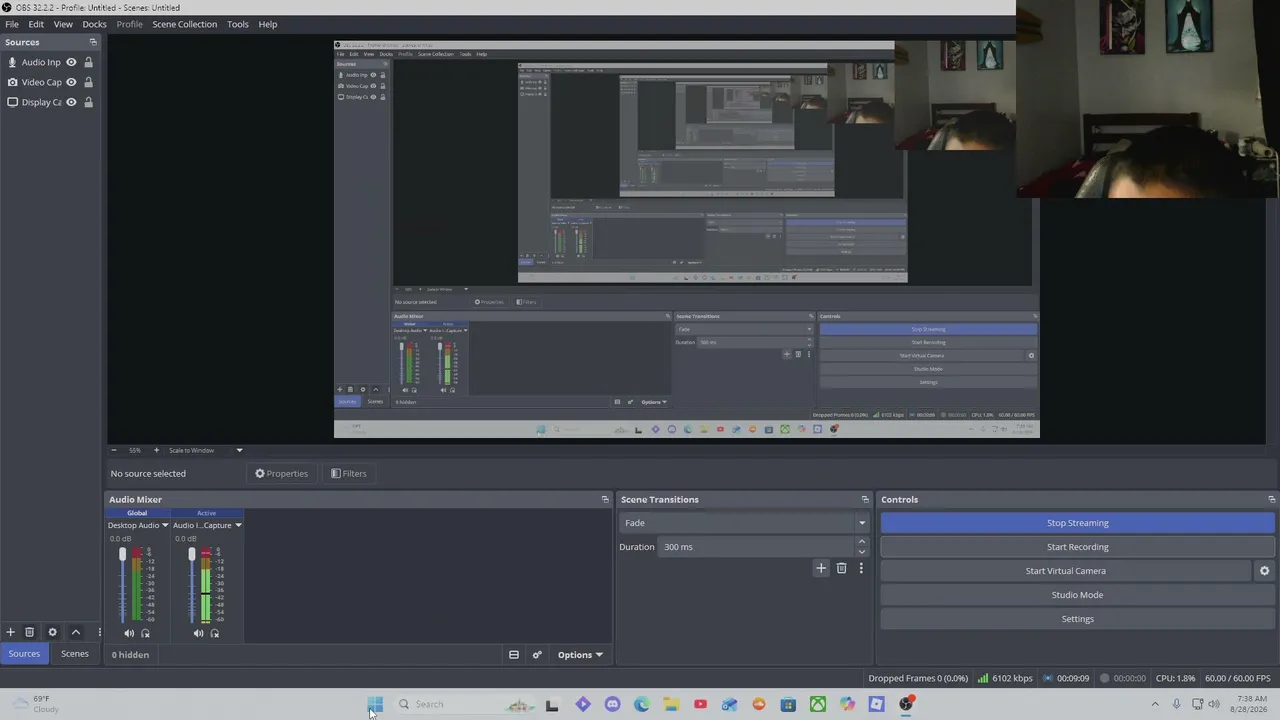This screenshot has height=720, width=1280.
Task: Toggle monitoring headphones for Audio Input Capture
Action: pos(215,633)
